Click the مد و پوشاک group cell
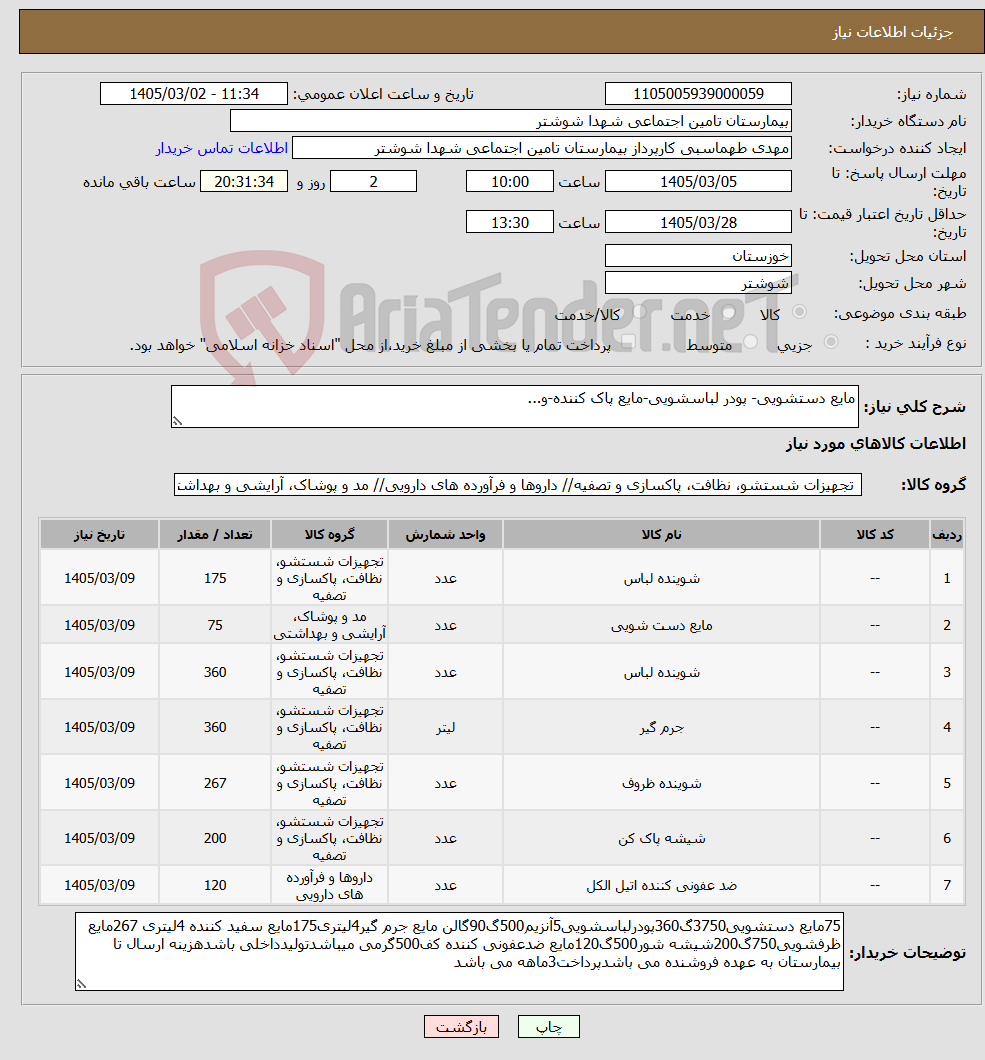Screen dimensions: 985x1060 (329, 625)
